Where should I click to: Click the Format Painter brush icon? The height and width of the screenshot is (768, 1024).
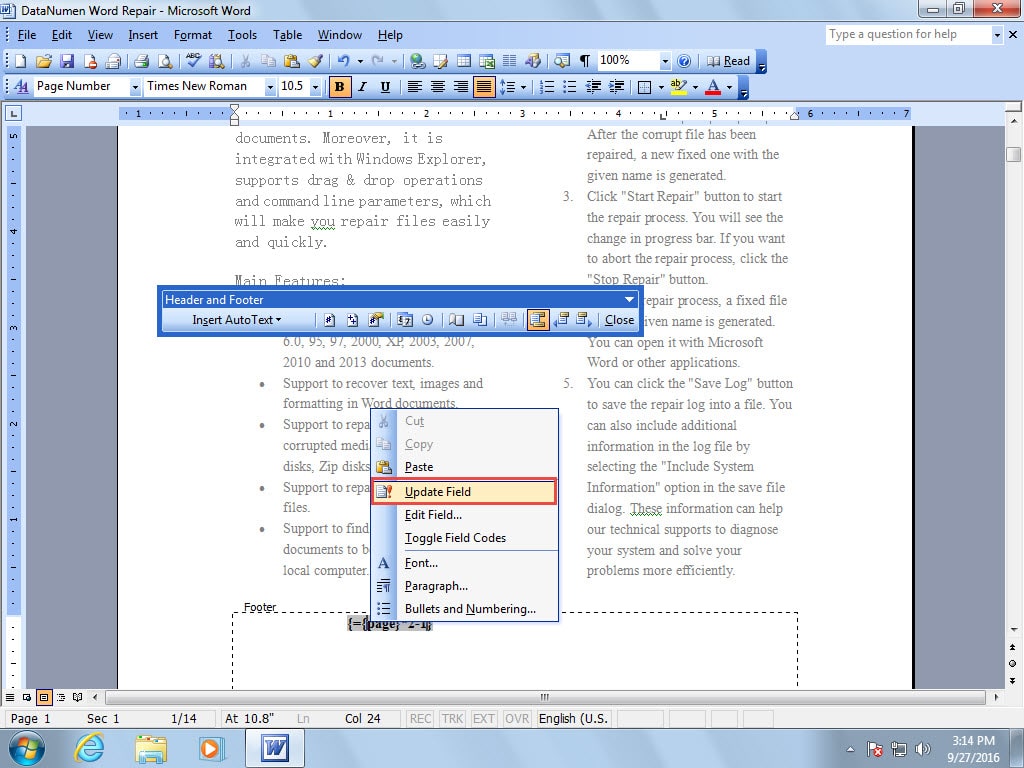click(315, 62)
